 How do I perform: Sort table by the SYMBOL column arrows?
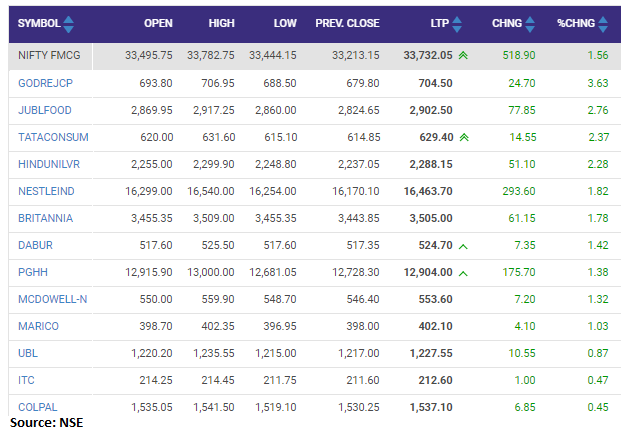67,22
